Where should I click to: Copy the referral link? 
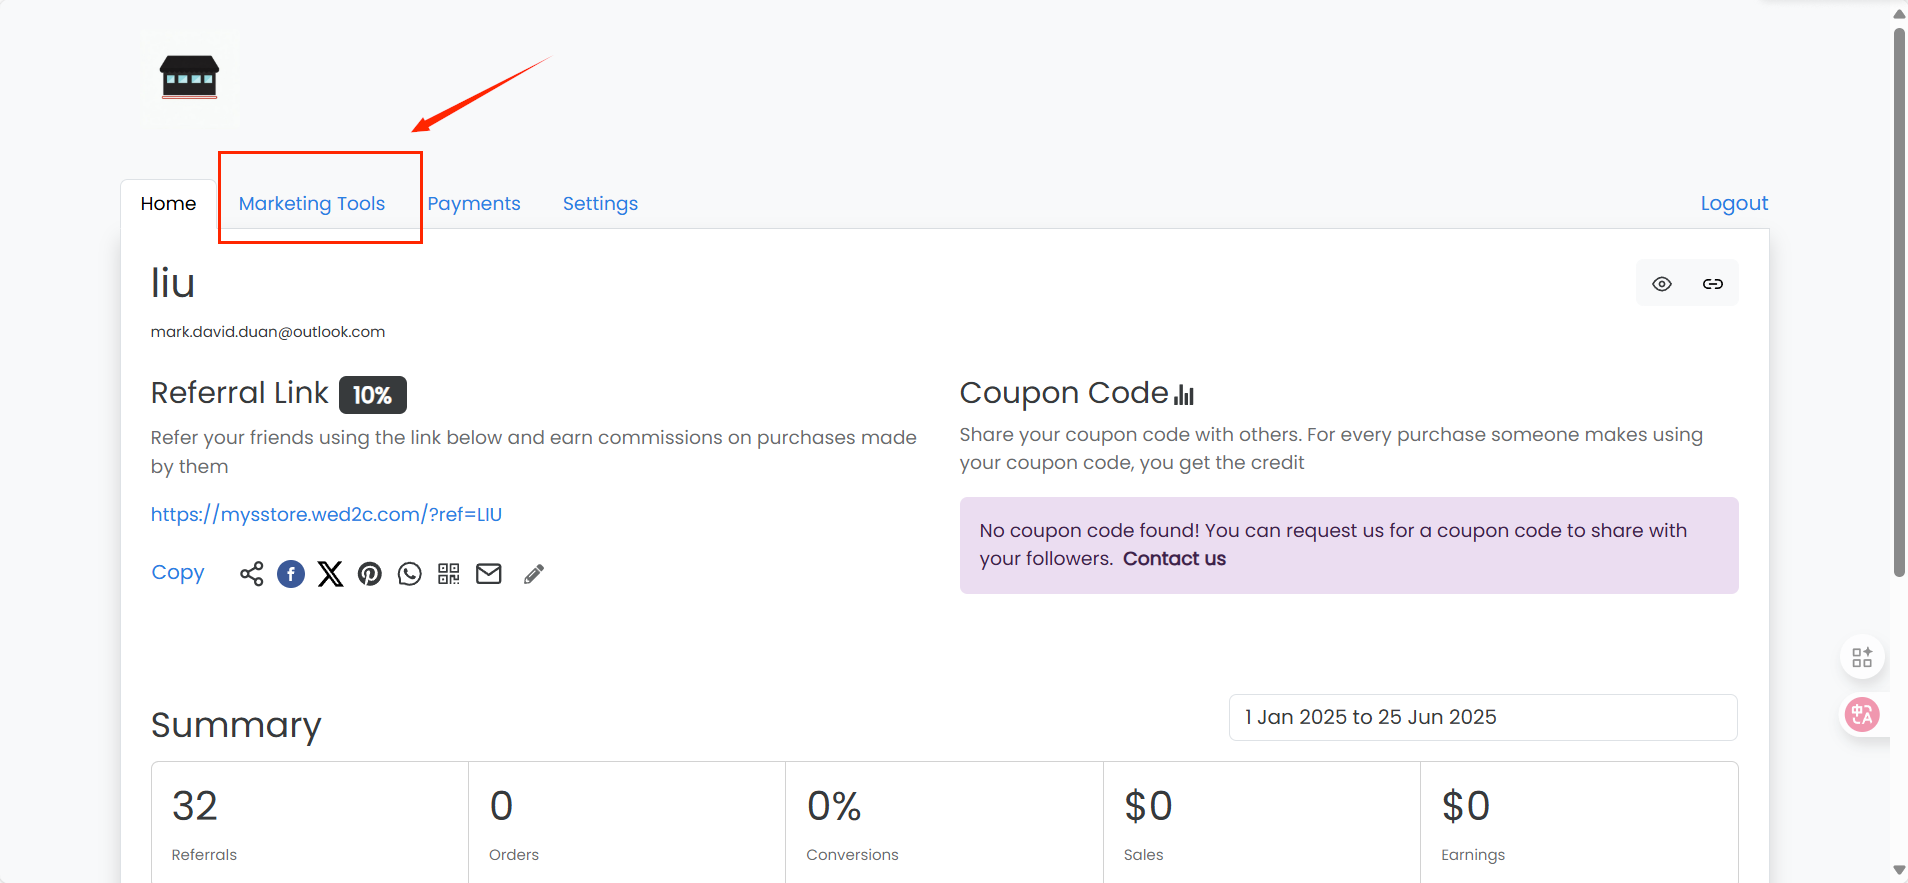pyautogui.click(x=178, y=573)
